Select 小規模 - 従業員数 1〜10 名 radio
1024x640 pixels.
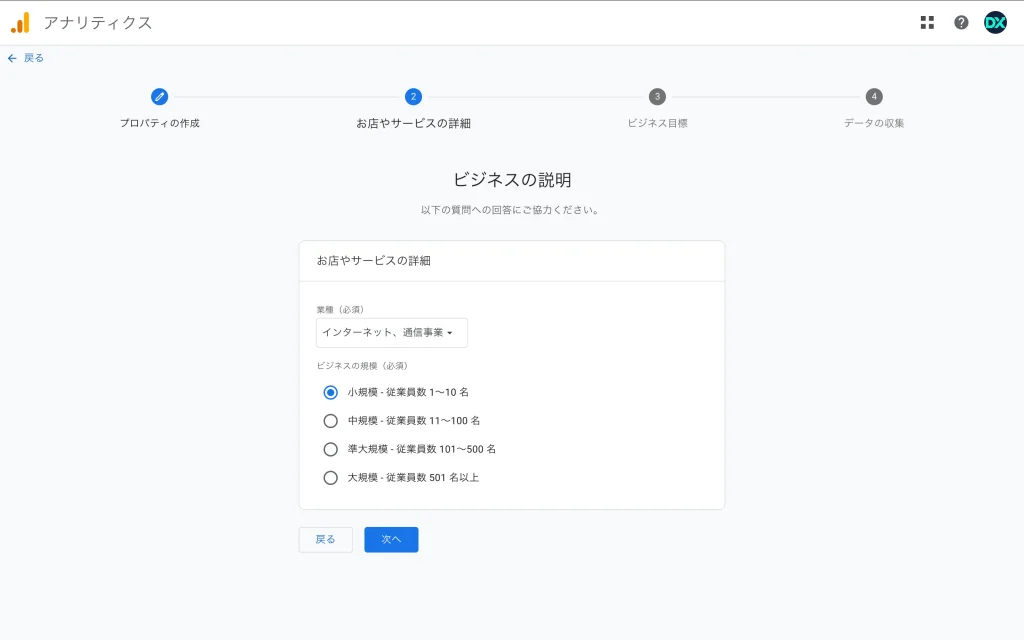click(x=331, y=392)
